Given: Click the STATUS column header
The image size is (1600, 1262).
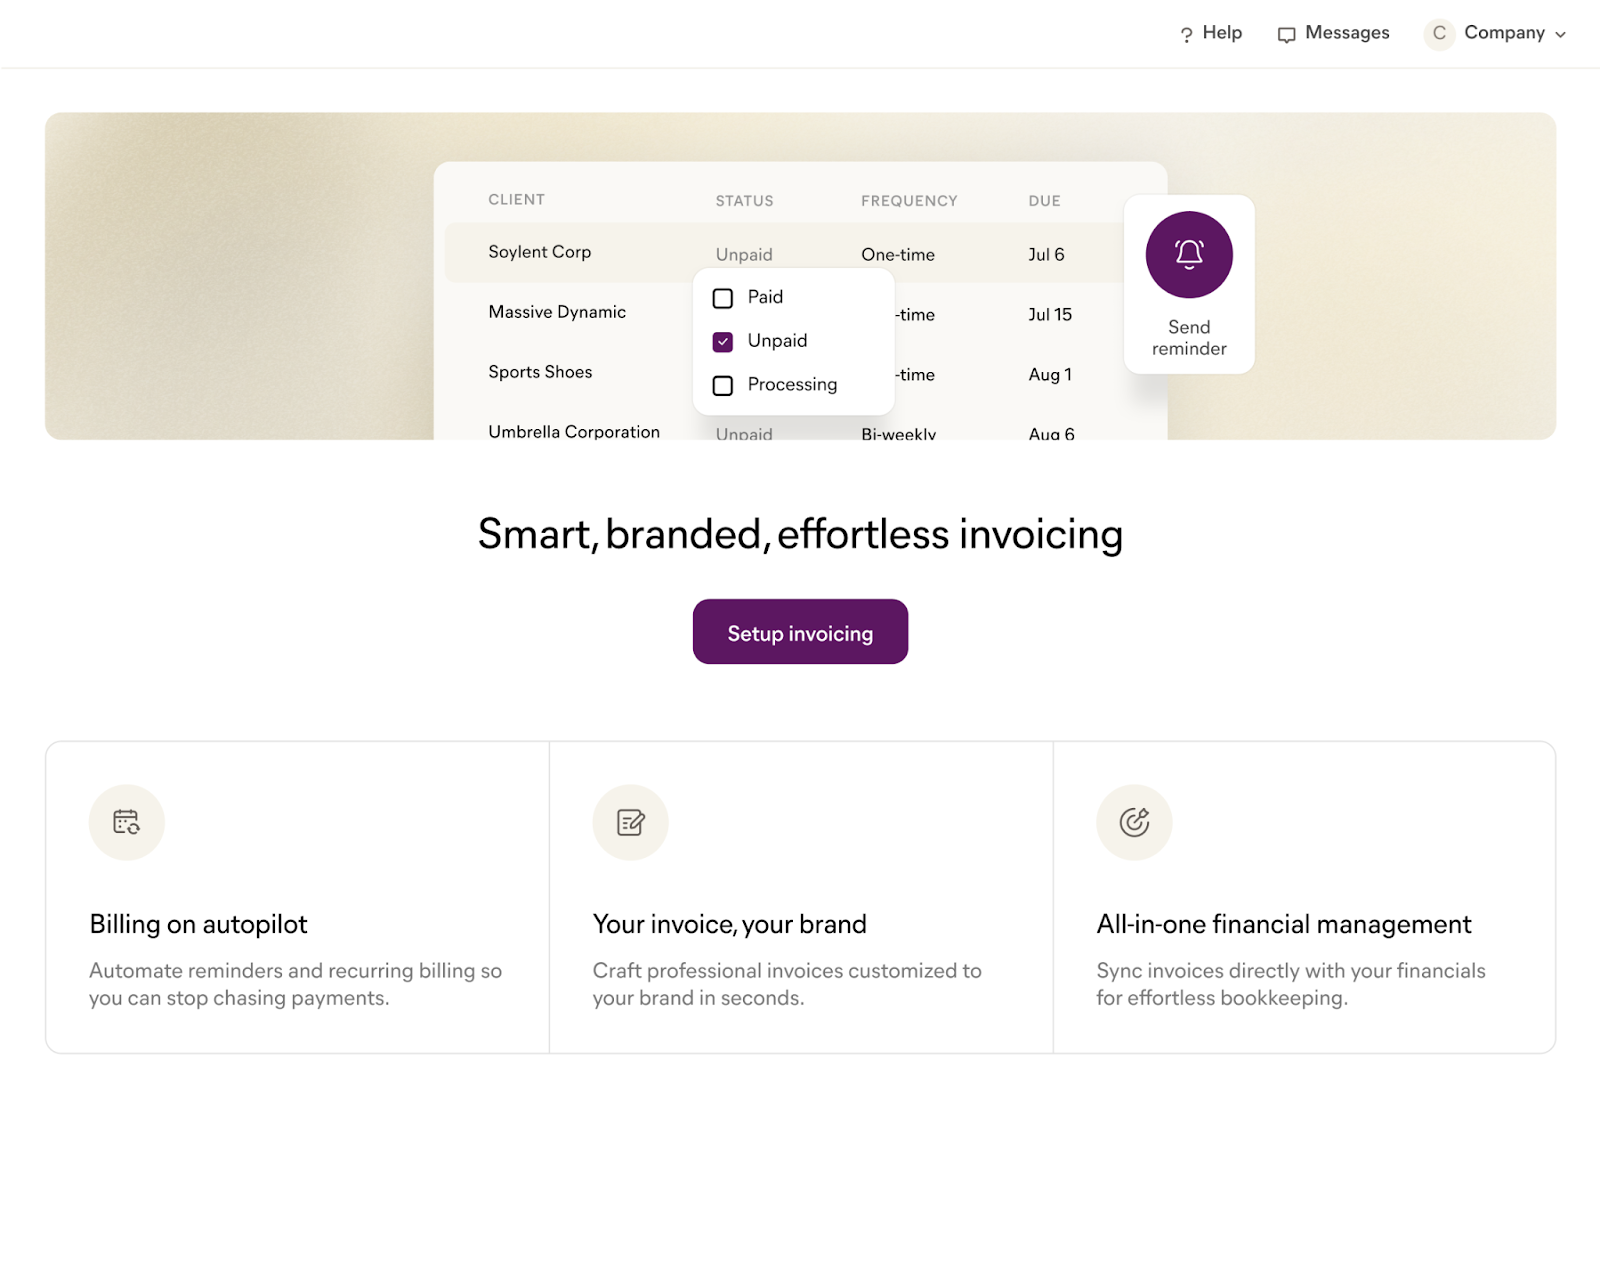Looking at the screenshot, I should [744, 201].
